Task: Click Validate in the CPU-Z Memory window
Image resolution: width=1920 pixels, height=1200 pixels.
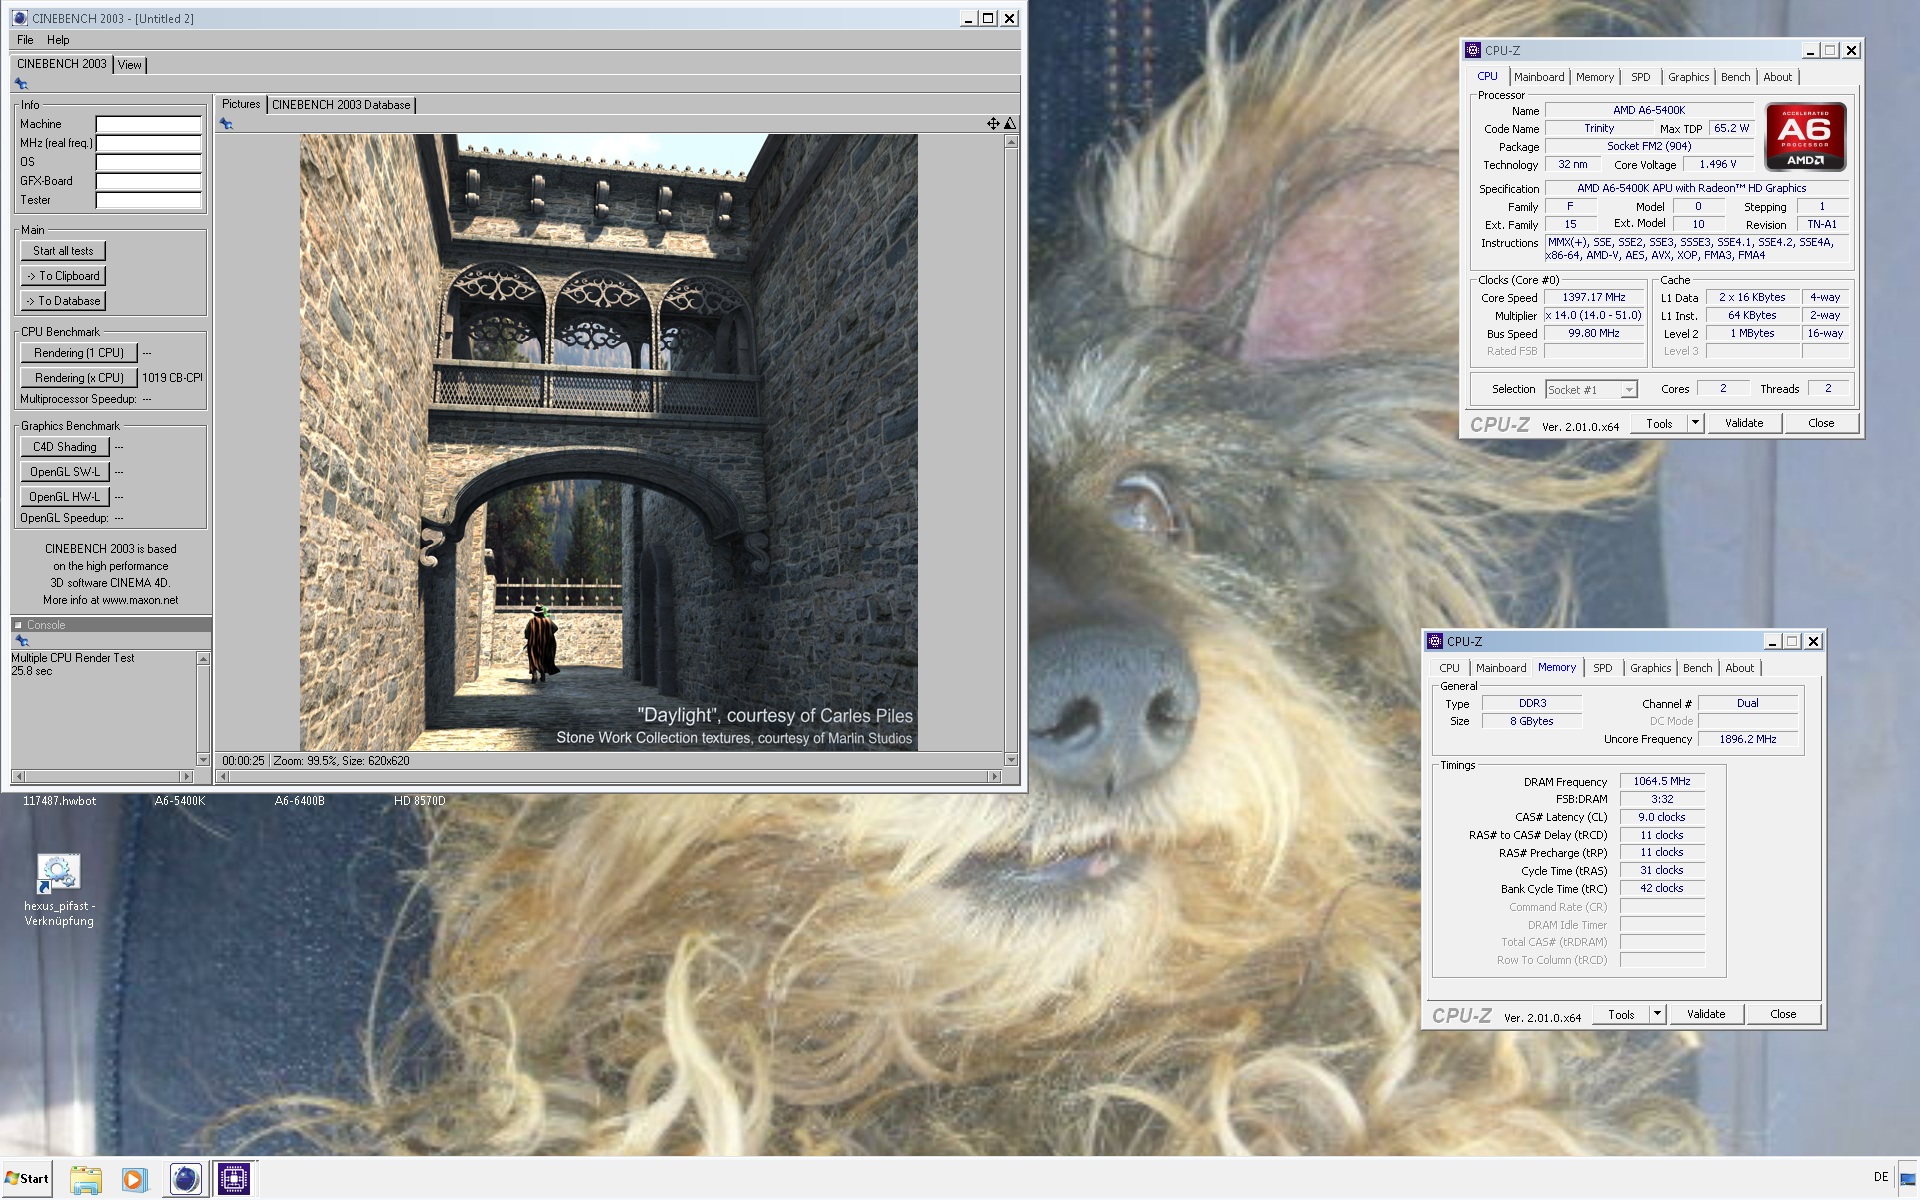Action: (x=1706, y=1014)
